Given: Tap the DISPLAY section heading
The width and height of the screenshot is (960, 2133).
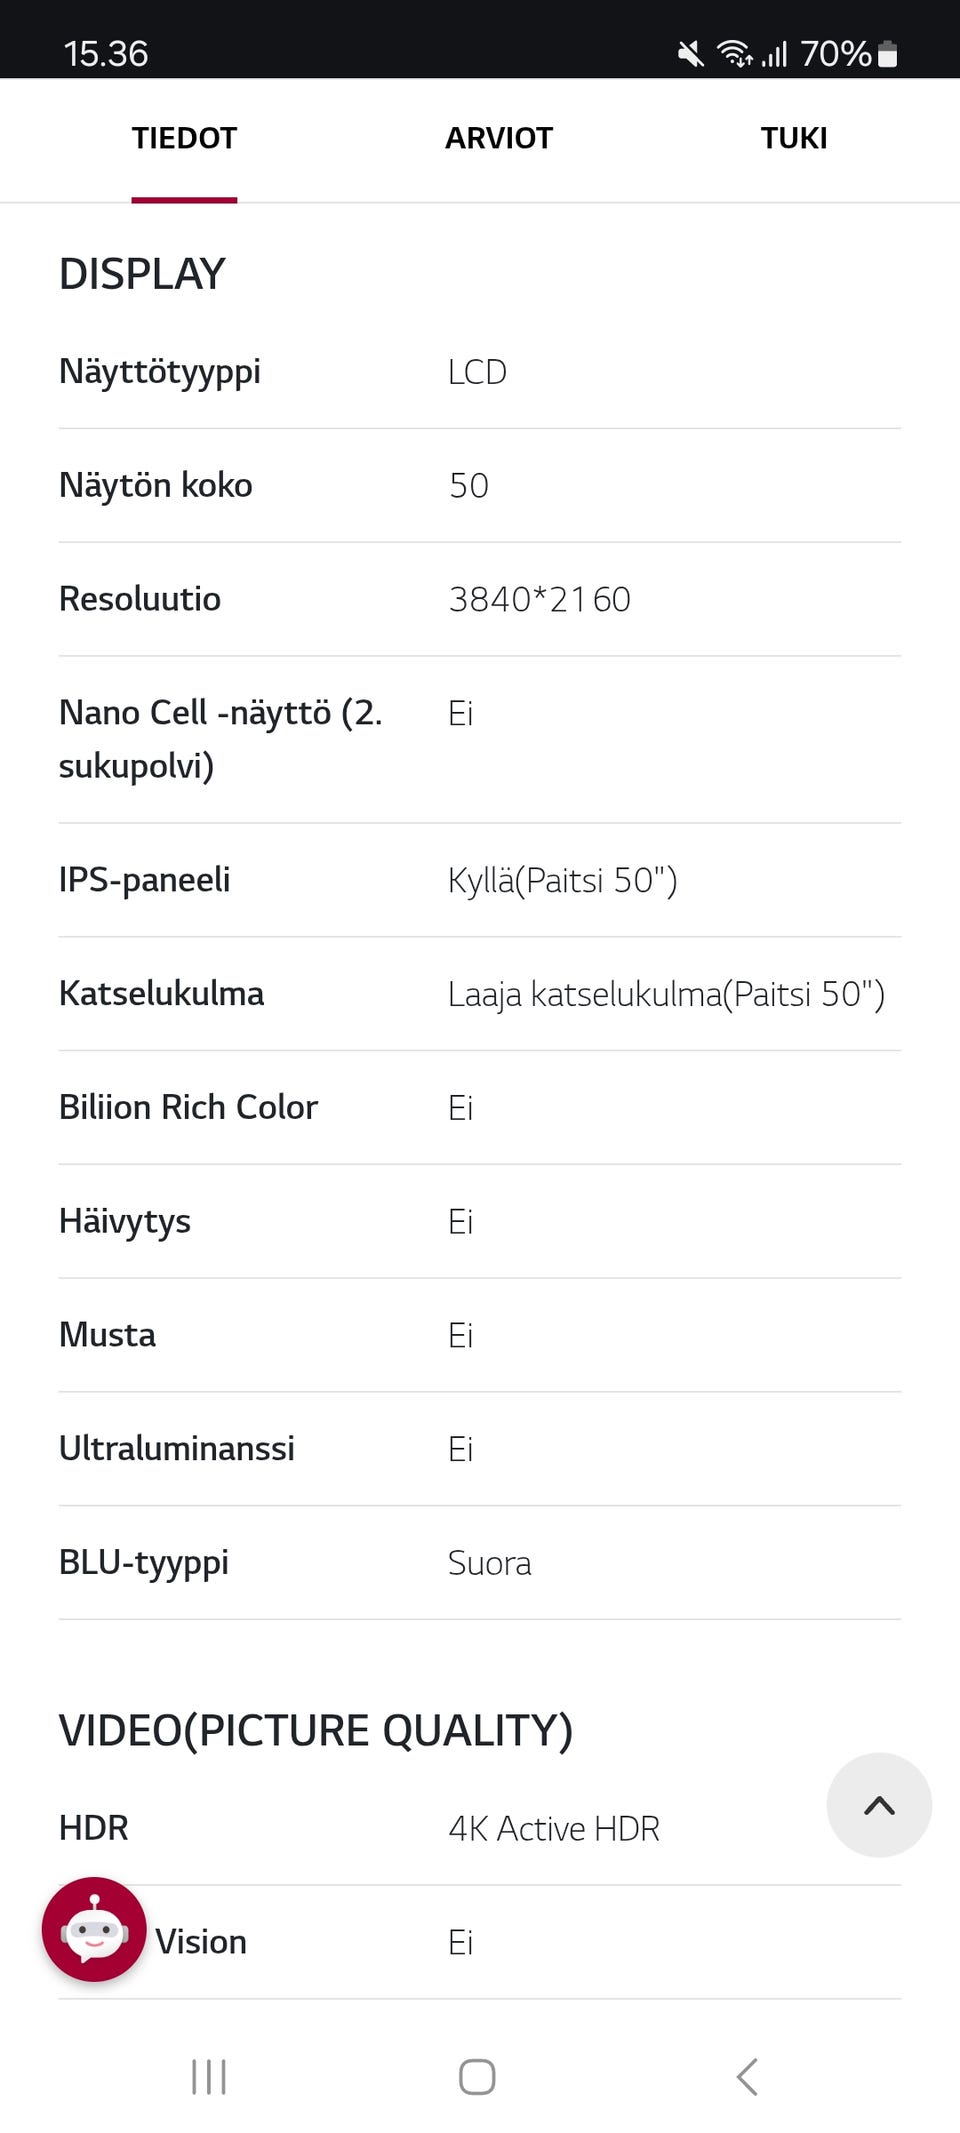Looking at the screenshot, I should [x=142, y=274].
